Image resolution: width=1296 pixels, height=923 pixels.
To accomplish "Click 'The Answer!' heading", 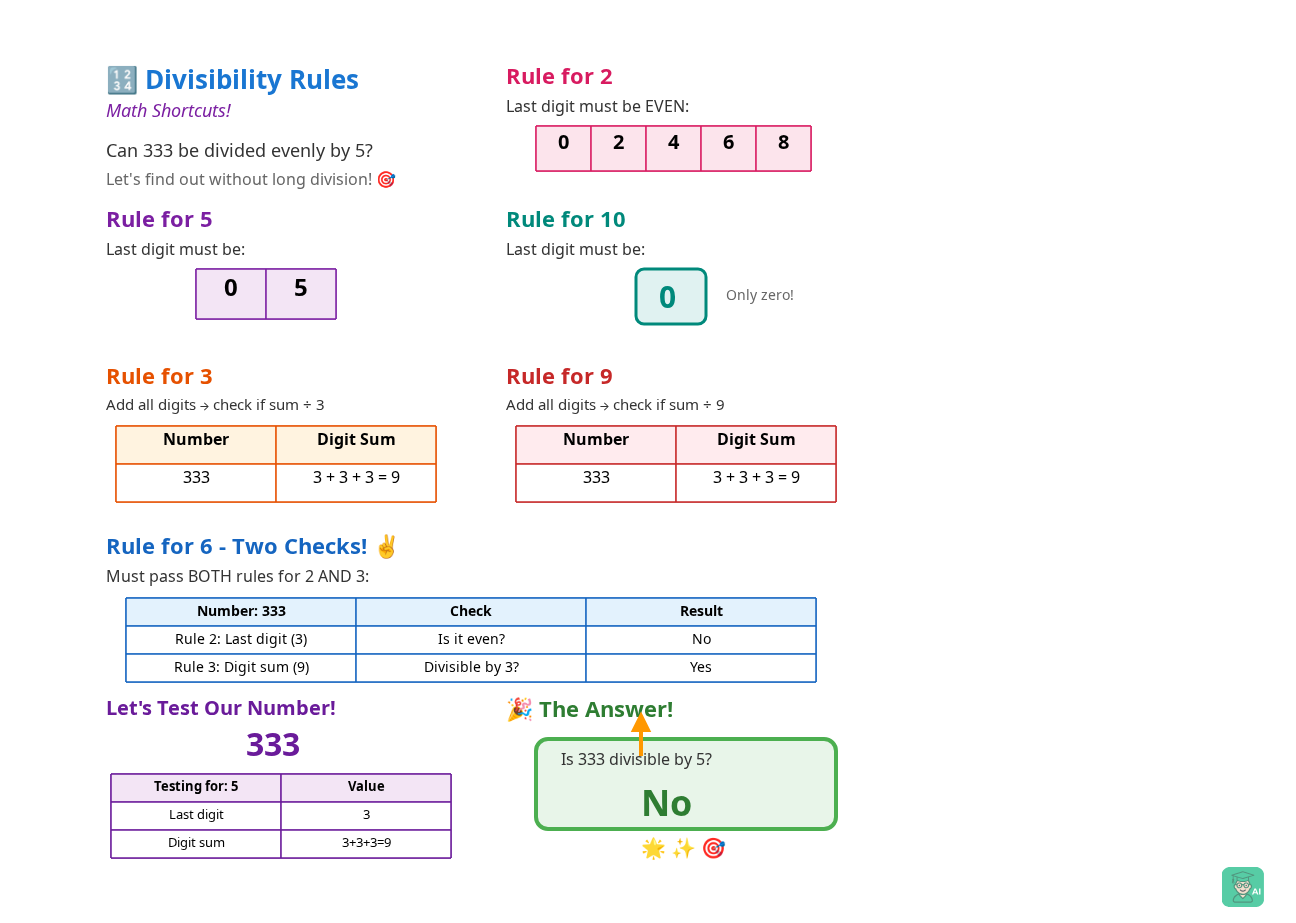I will pyautogui.click(x=606, y=710).
